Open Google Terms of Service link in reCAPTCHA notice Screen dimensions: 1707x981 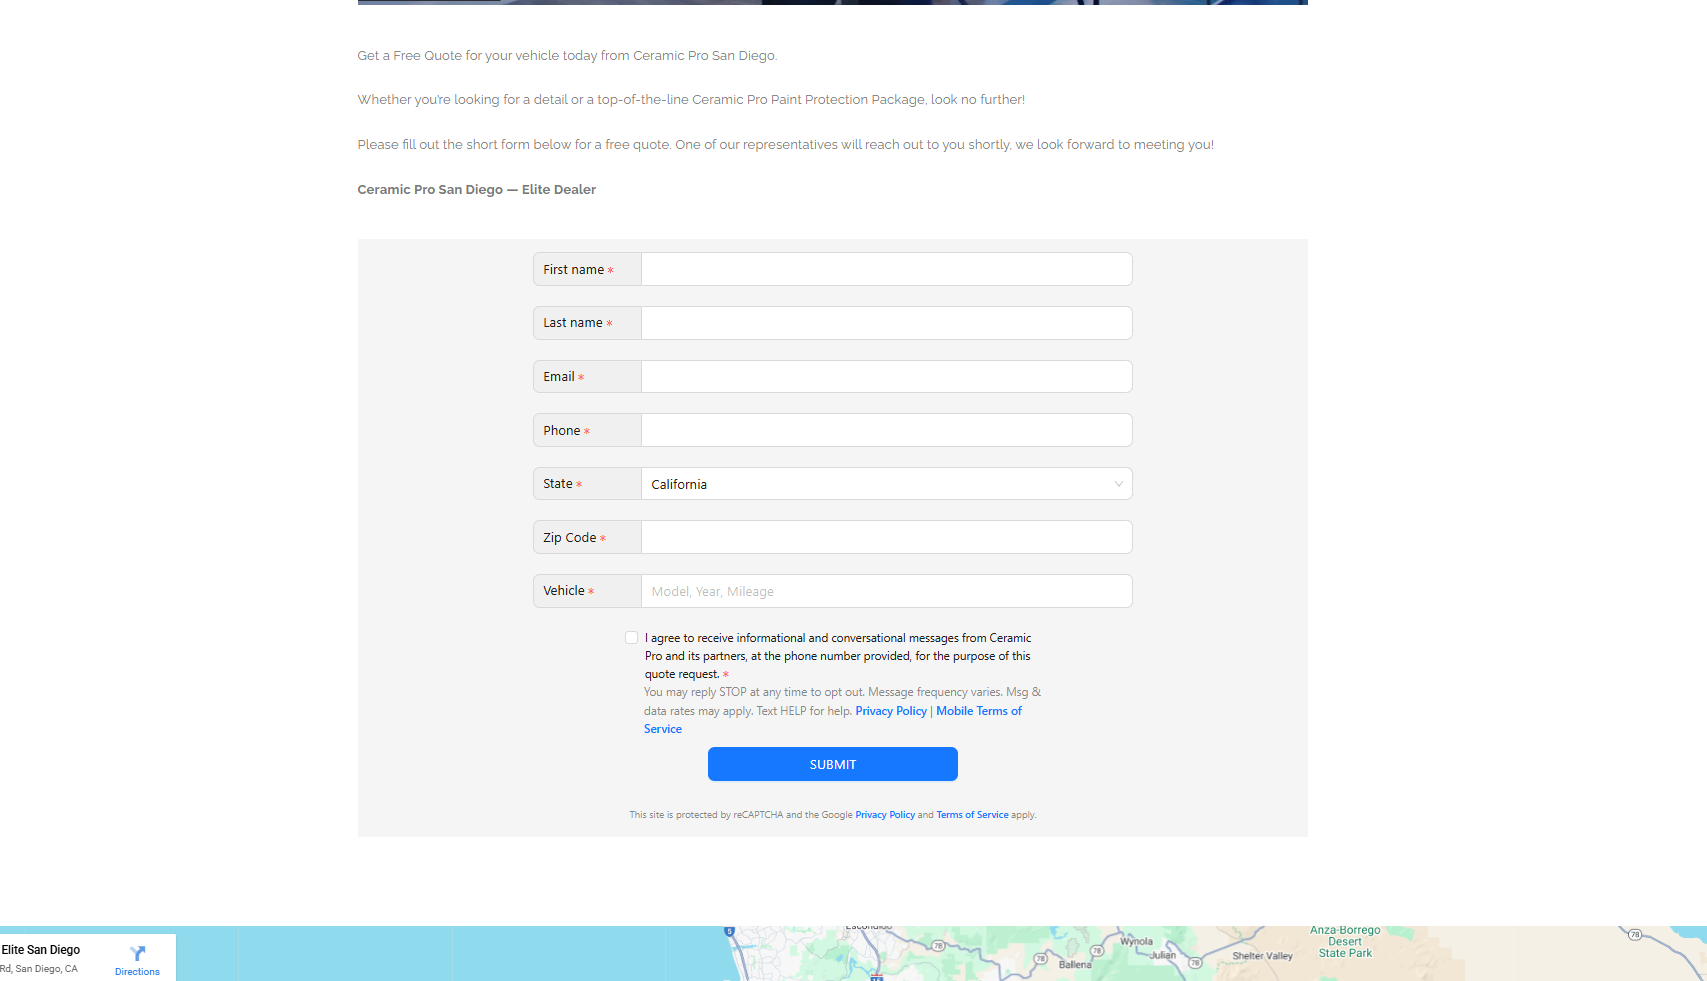(x=972, y=815)
